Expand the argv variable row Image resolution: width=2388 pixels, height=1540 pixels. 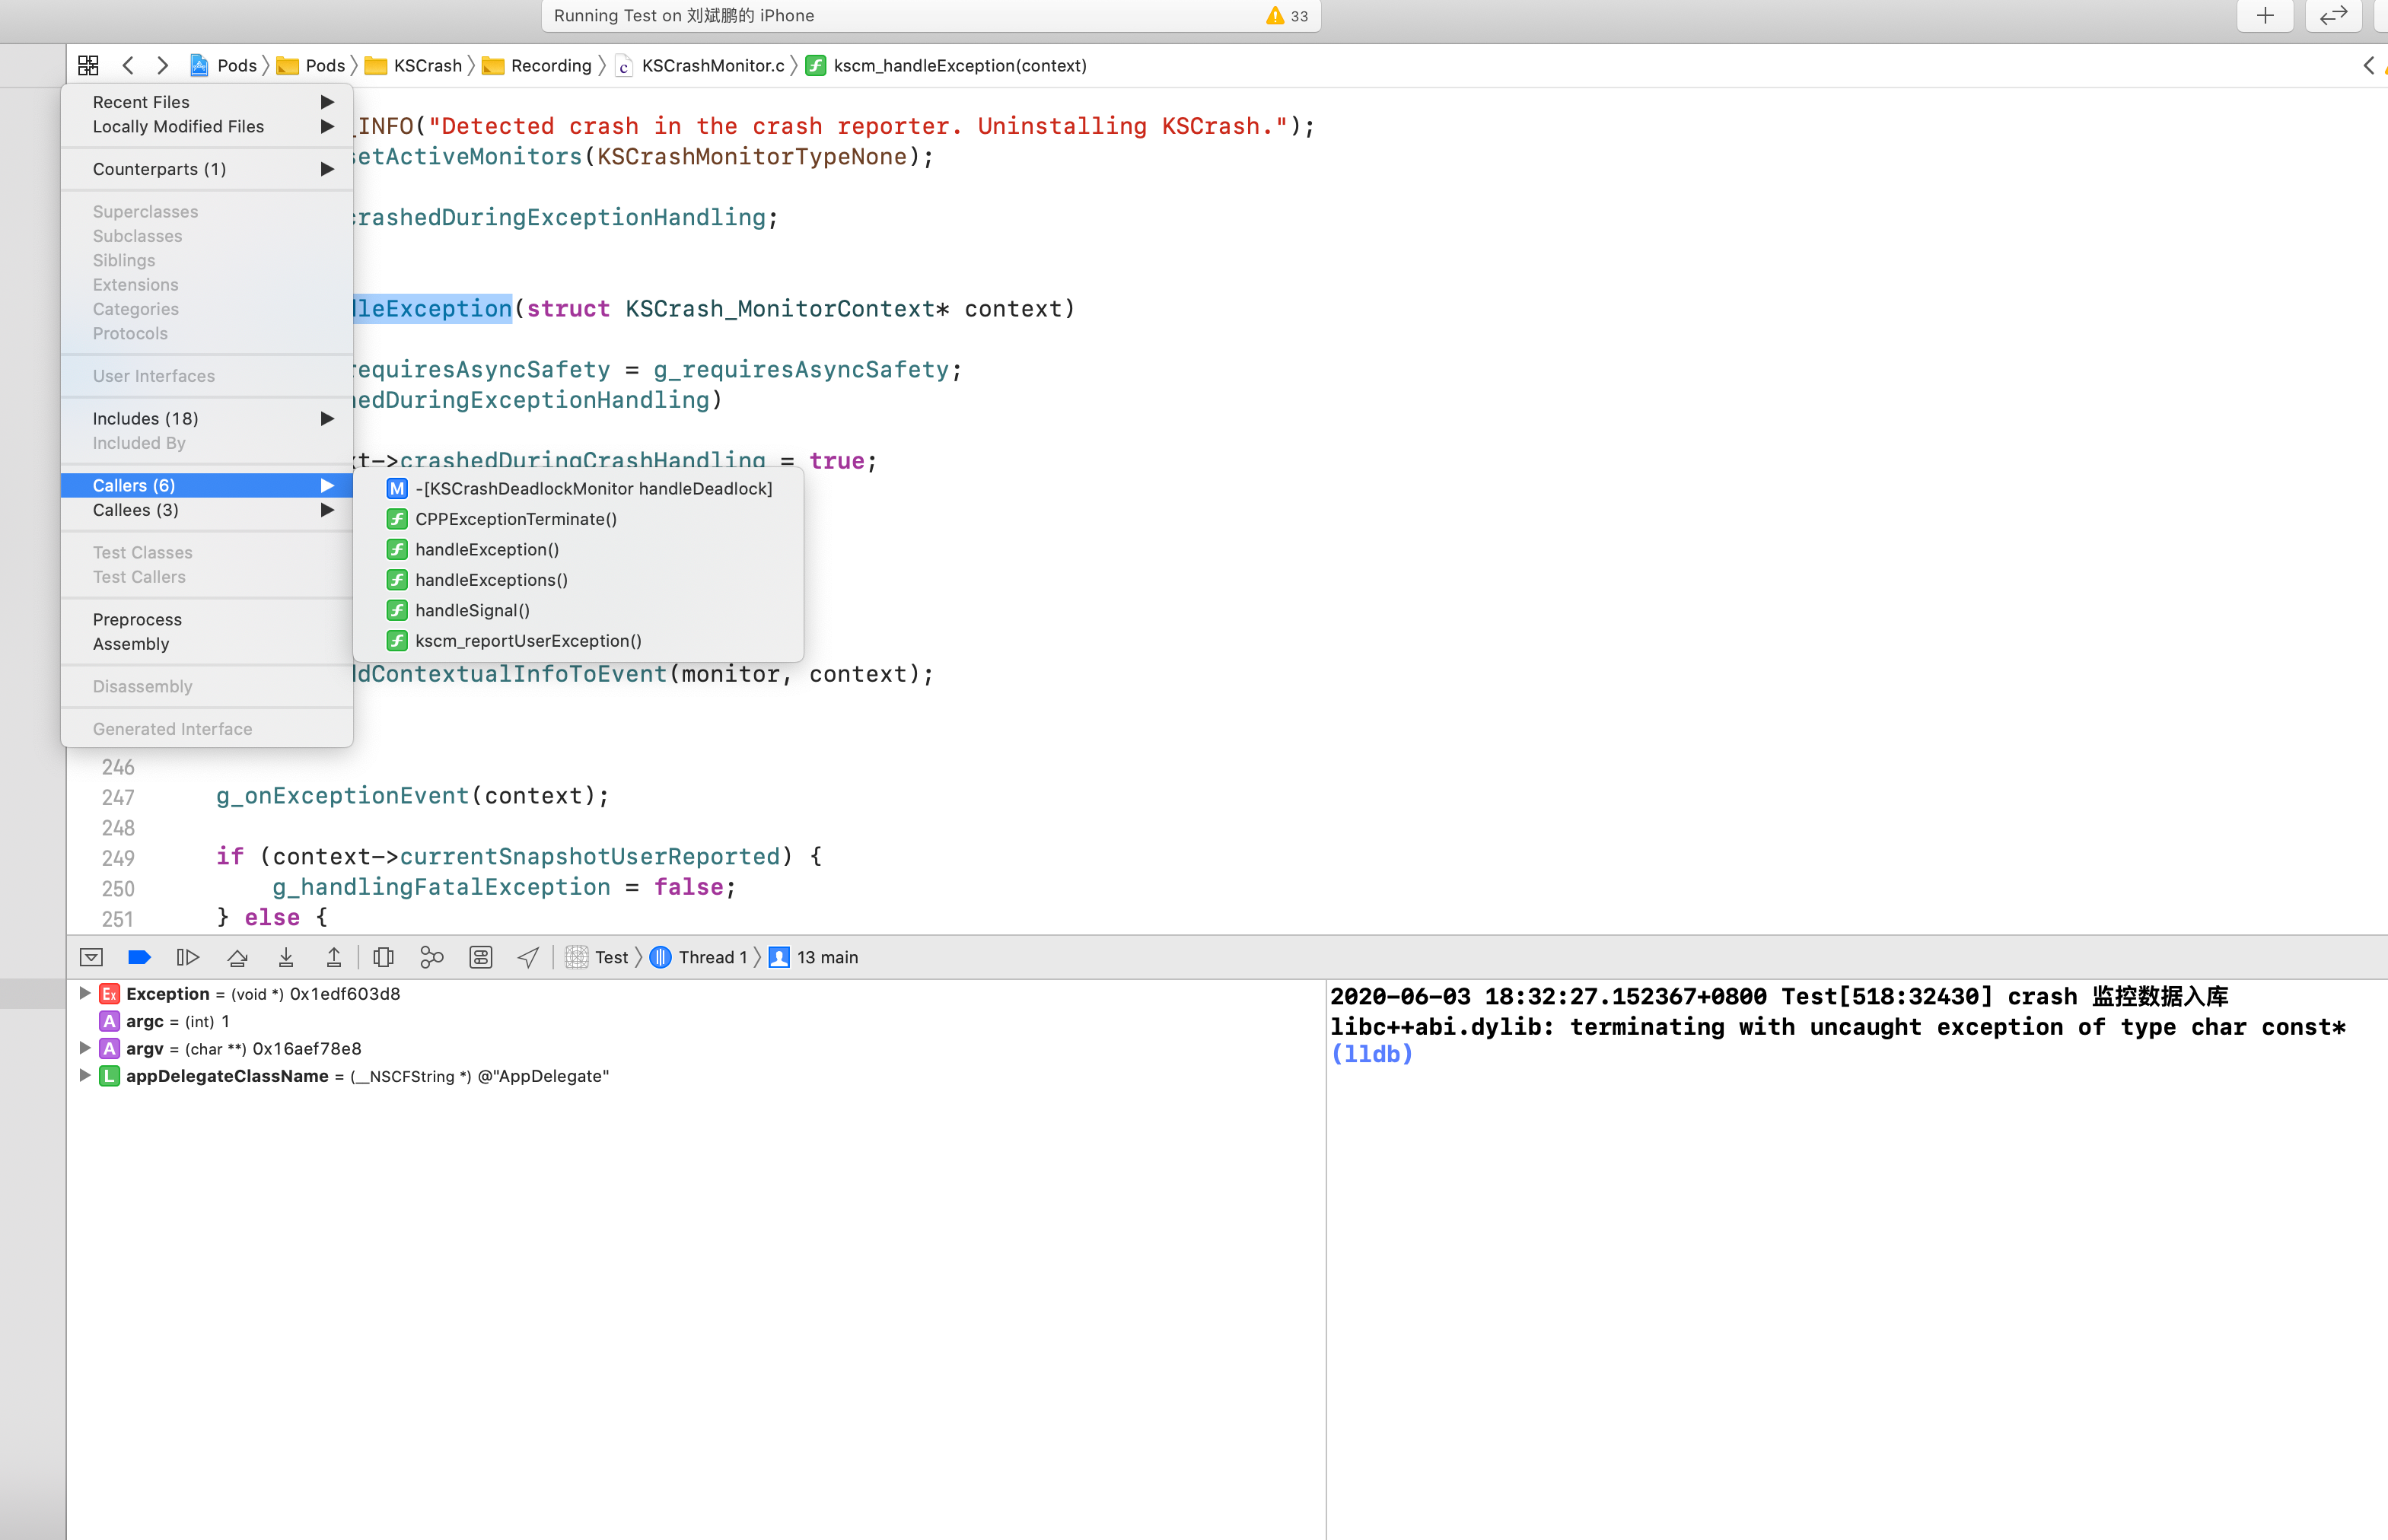(85, 1048)
